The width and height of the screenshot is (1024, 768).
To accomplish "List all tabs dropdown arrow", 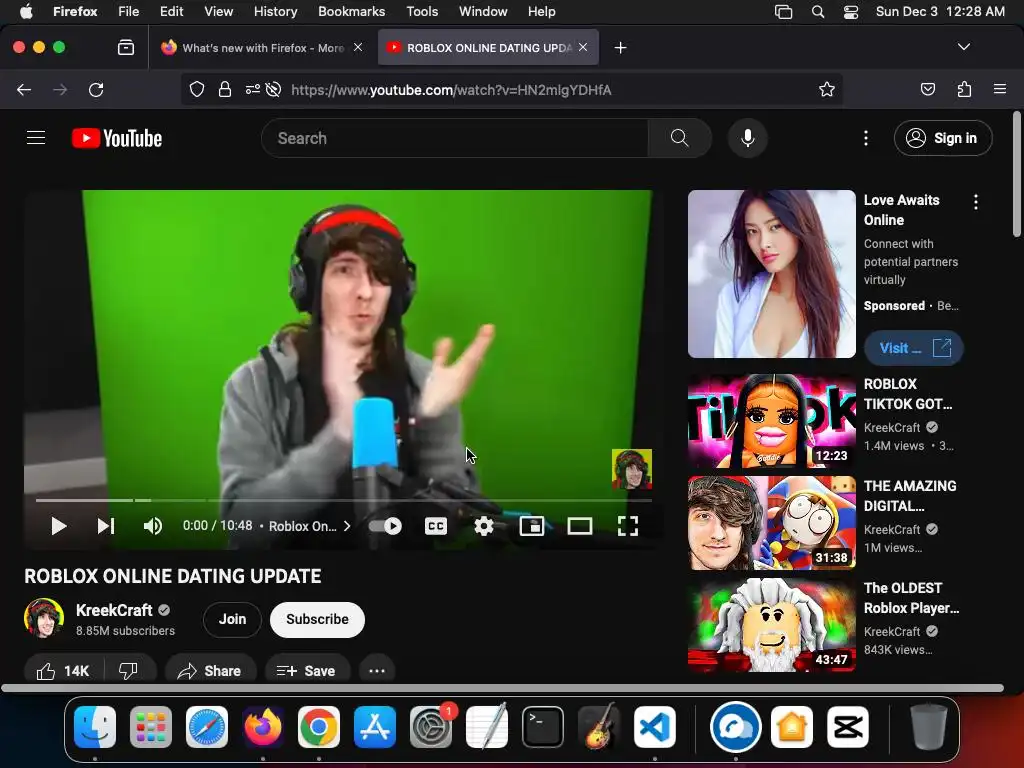I will pos(964,47).
